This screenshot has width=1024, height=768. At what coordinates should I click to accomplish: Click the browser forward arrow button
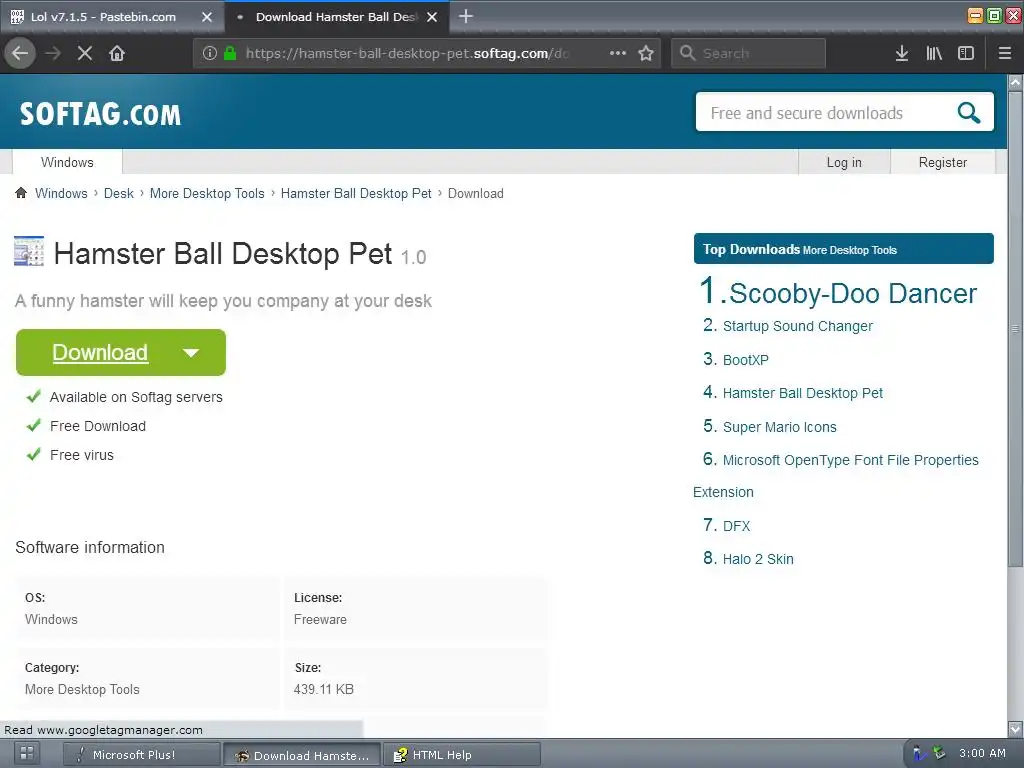53,53
